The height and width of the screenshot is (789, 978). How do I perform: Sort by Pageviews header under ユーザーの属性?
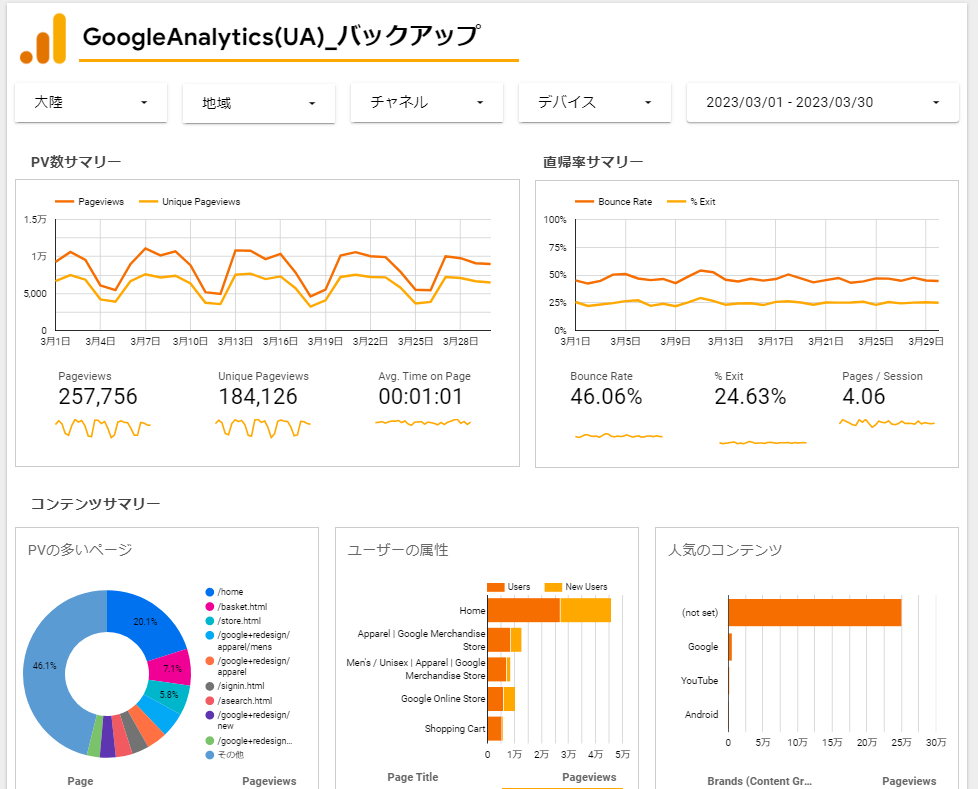(589, 777)
